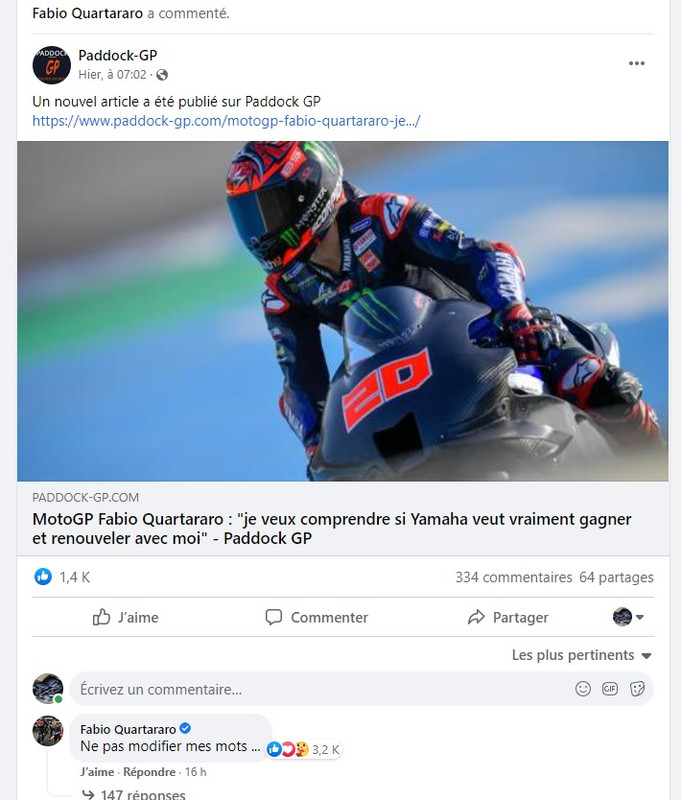This screenshot has width=681, height=800.
Task: Click Fabio Quartararo's verified badge
Action: click(x=185, y=729)
